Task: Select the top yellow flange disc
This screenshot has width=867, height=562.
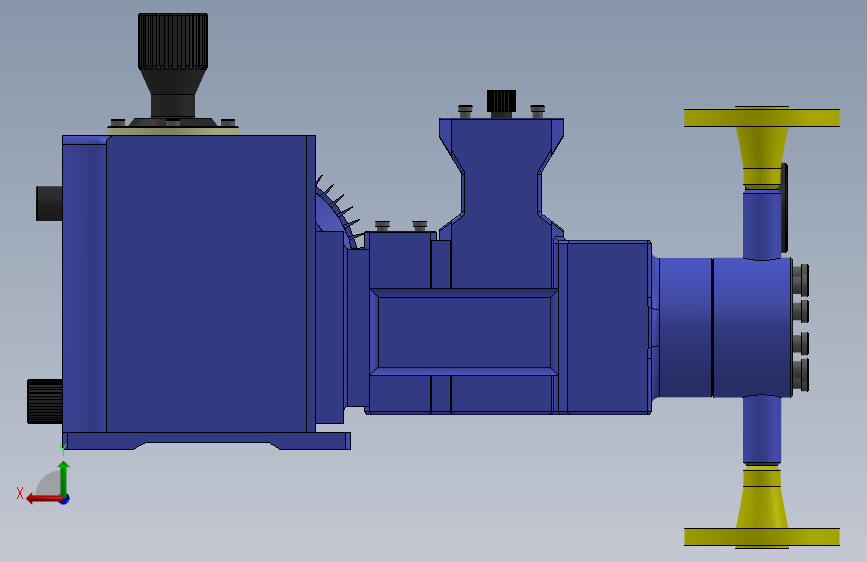Action: [762, 117]
